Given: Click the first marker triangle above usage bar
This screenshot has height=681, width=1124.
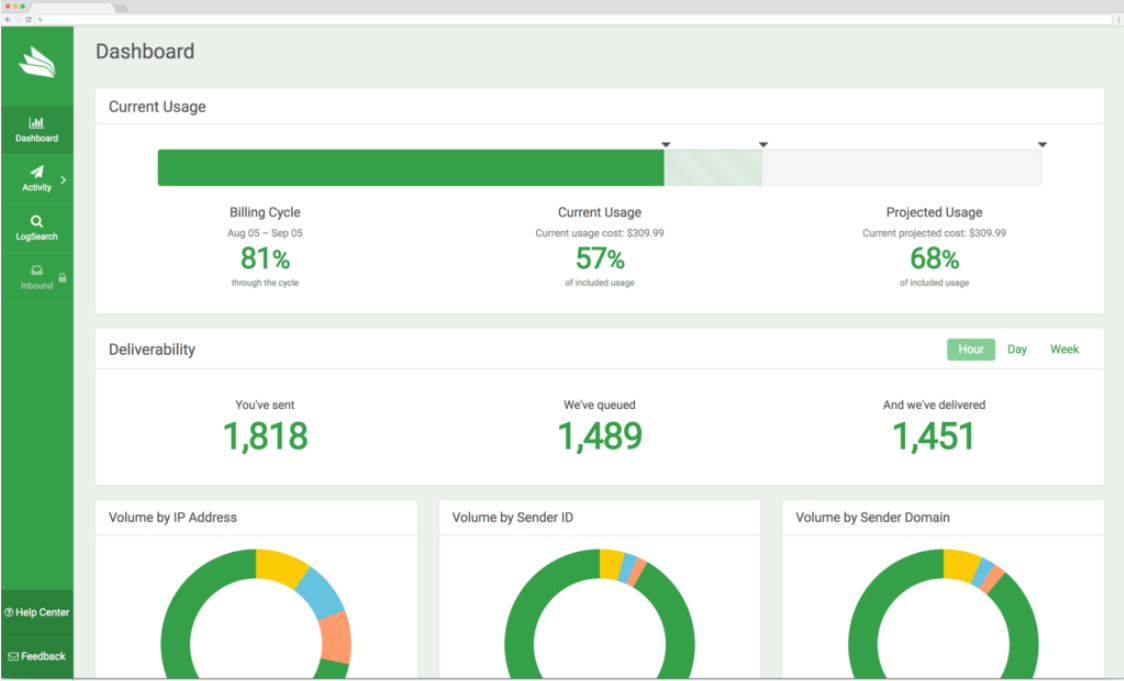Looking at the screenshot, I should [666, 145].
